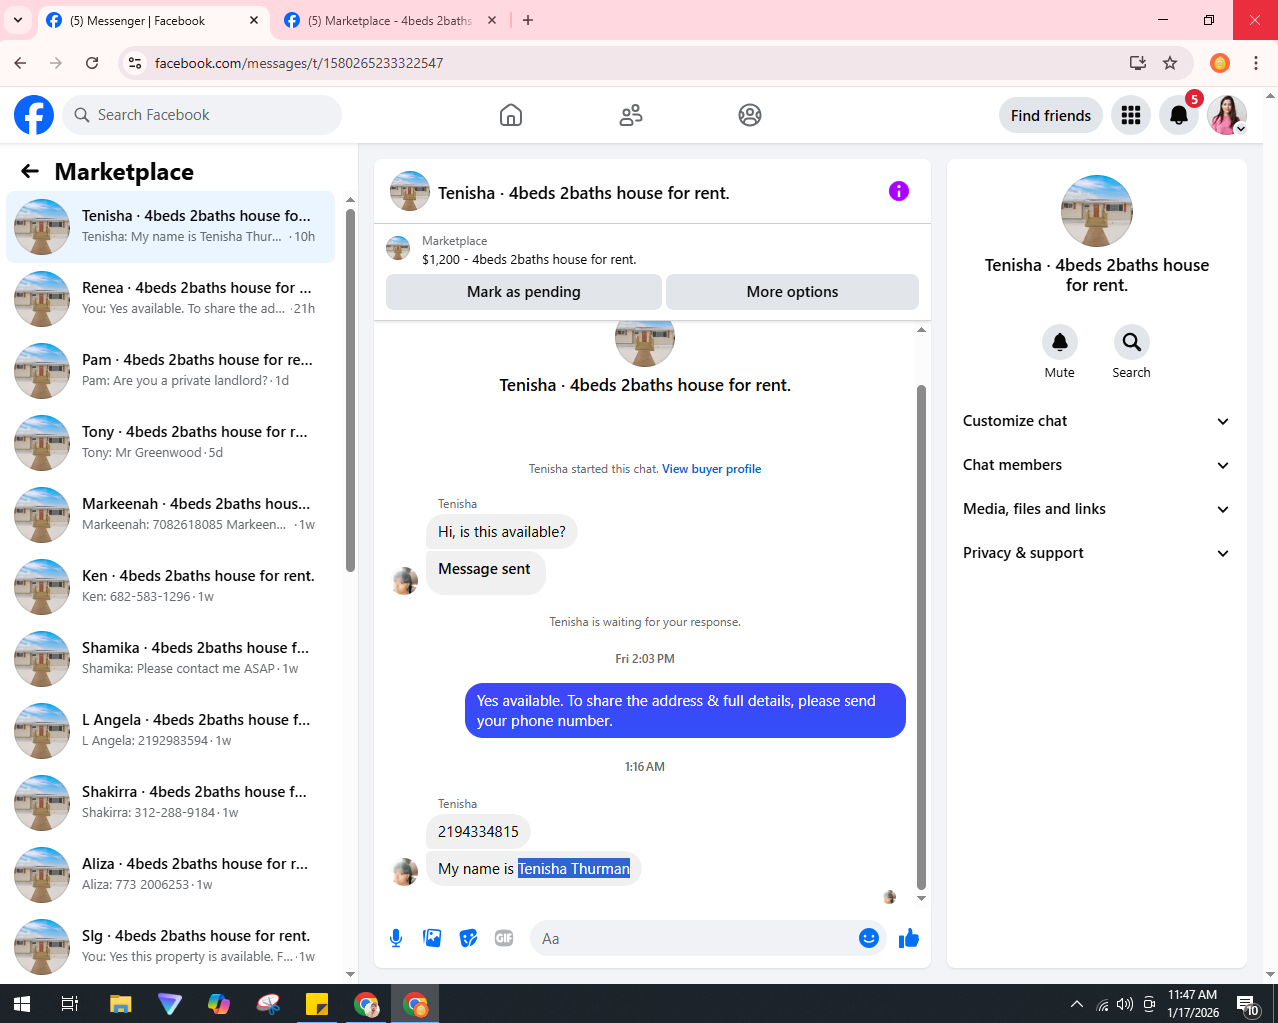Click the Aa message input box

pos(694,938)
